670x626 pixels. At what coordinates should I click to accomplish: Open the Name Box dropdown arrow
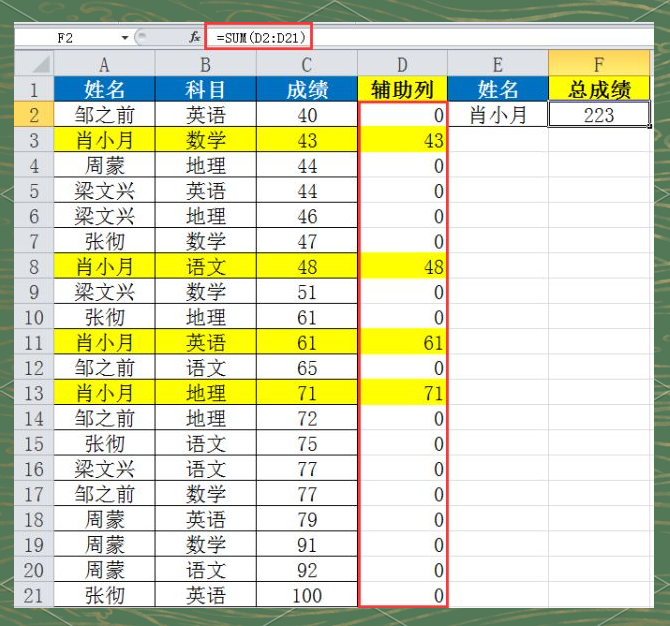click(125, 38)
